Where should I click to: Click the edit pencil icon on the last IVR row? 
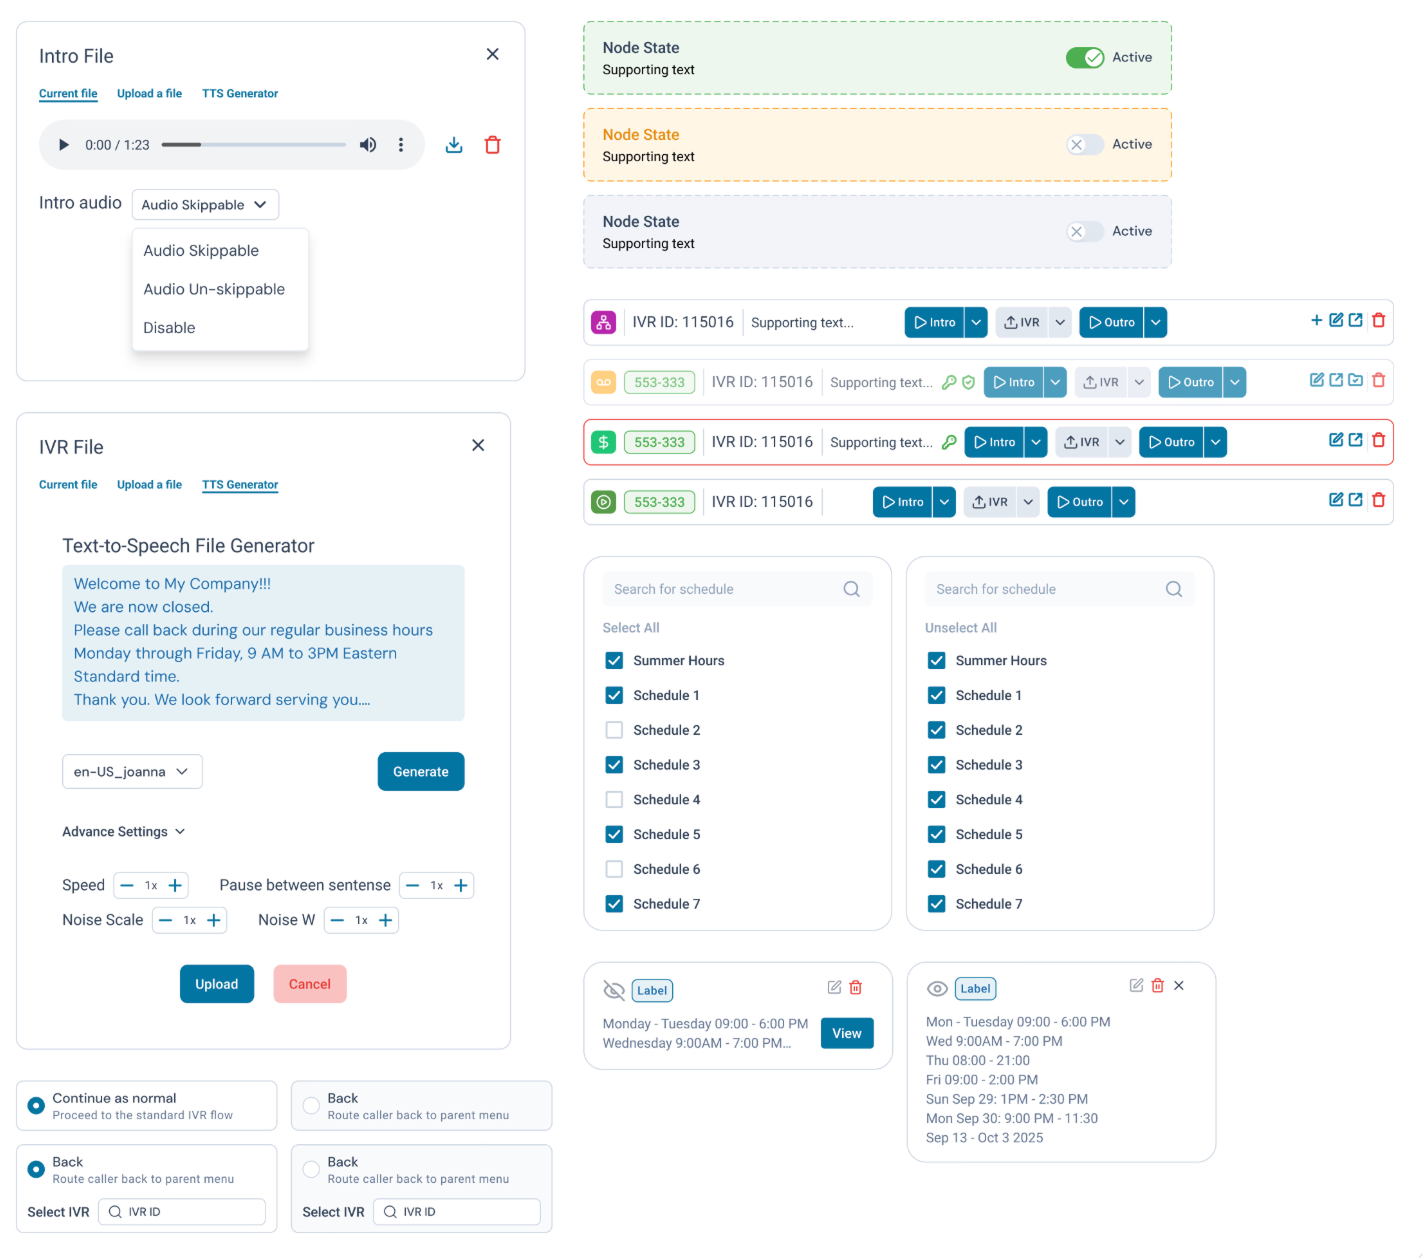pyautogui.click(x=1337, y=500)
